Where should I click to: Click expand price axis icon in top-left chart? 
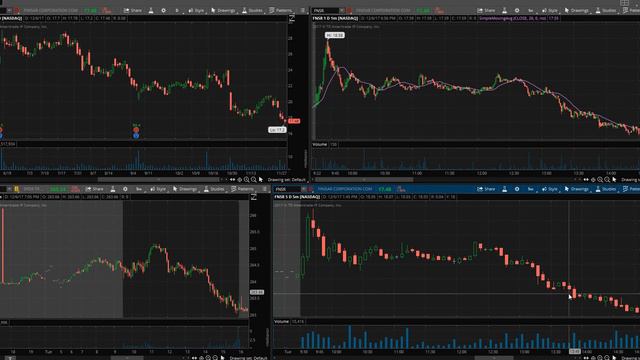(x=292, y=18)
